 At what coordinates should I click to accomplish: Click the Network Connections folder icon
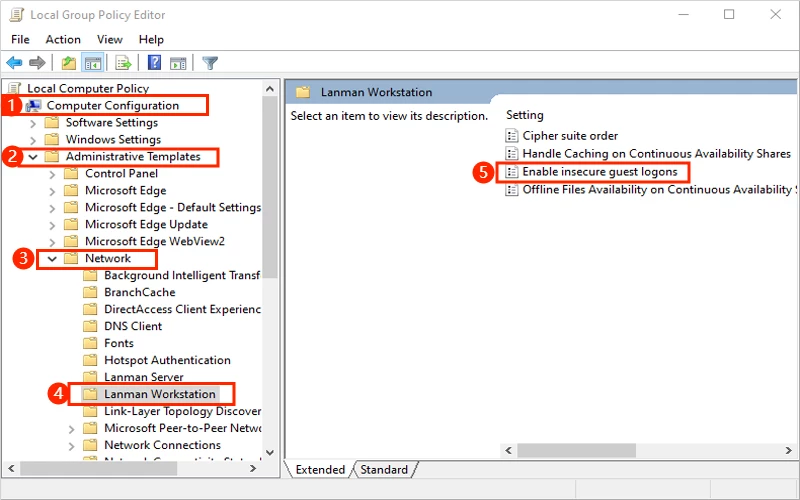click(90, 445)
